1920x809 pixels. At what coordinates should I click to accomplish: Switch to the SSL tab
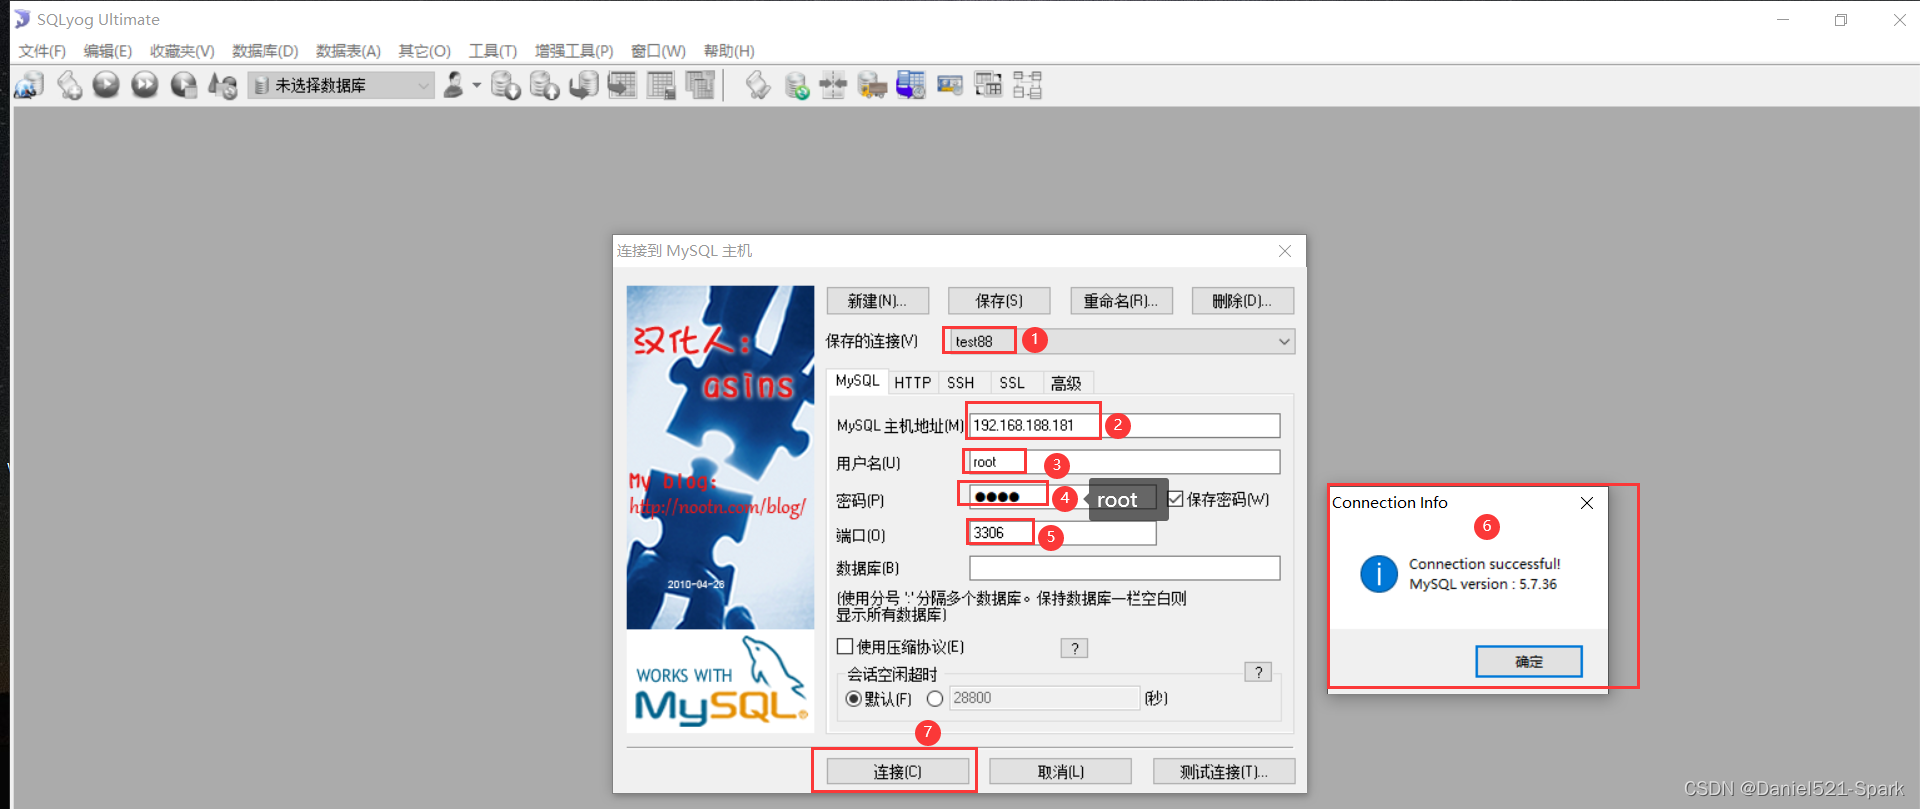(1012, 383)
